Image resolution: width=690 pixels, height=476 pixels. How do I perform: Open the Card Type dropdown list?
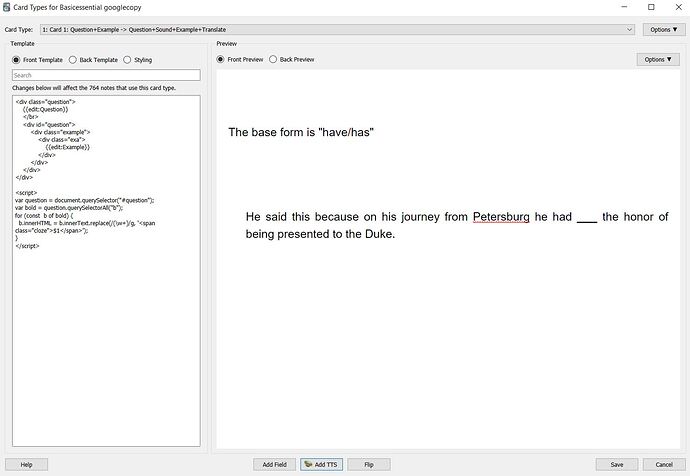point(337,29)
